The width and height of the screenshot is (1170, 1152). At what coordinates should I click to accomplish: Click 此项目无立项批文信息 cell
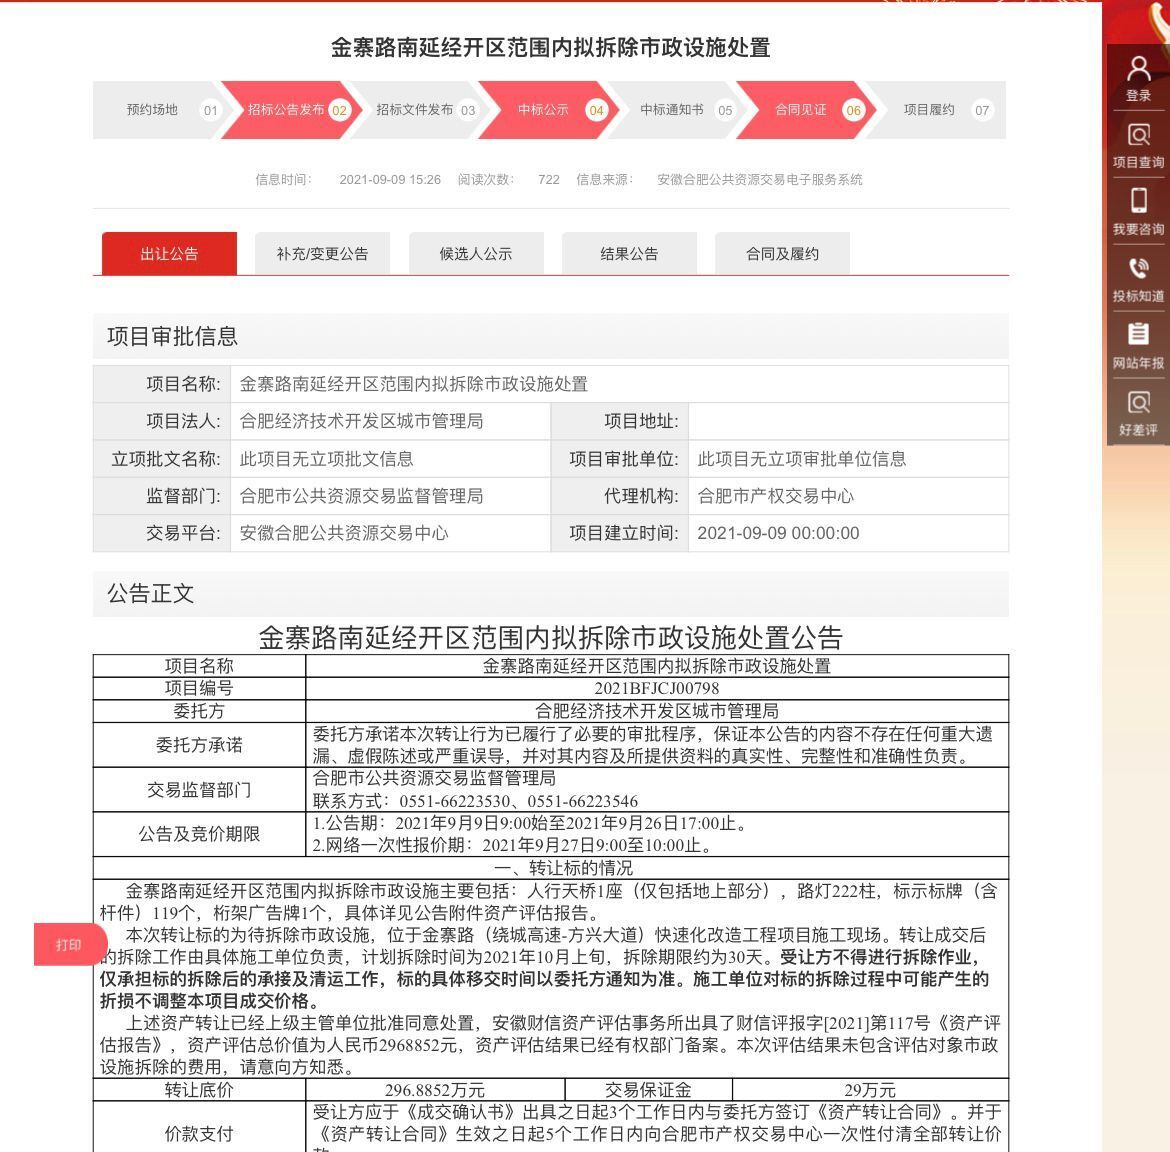tap(326, 459)
